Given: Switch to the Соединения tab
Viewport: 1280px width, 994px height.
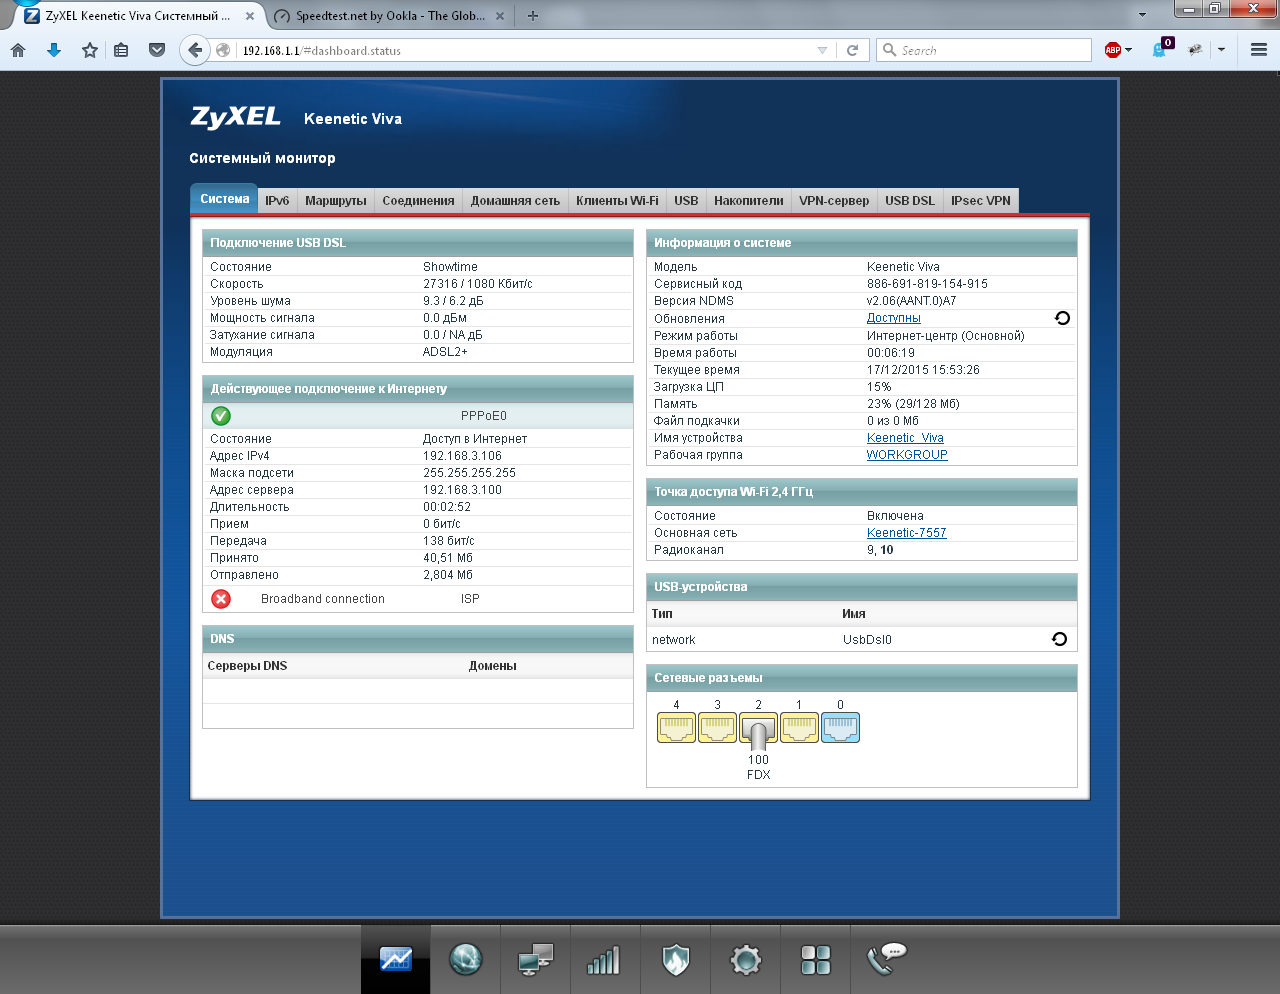Looking at the screenshot, I should 418,201.
